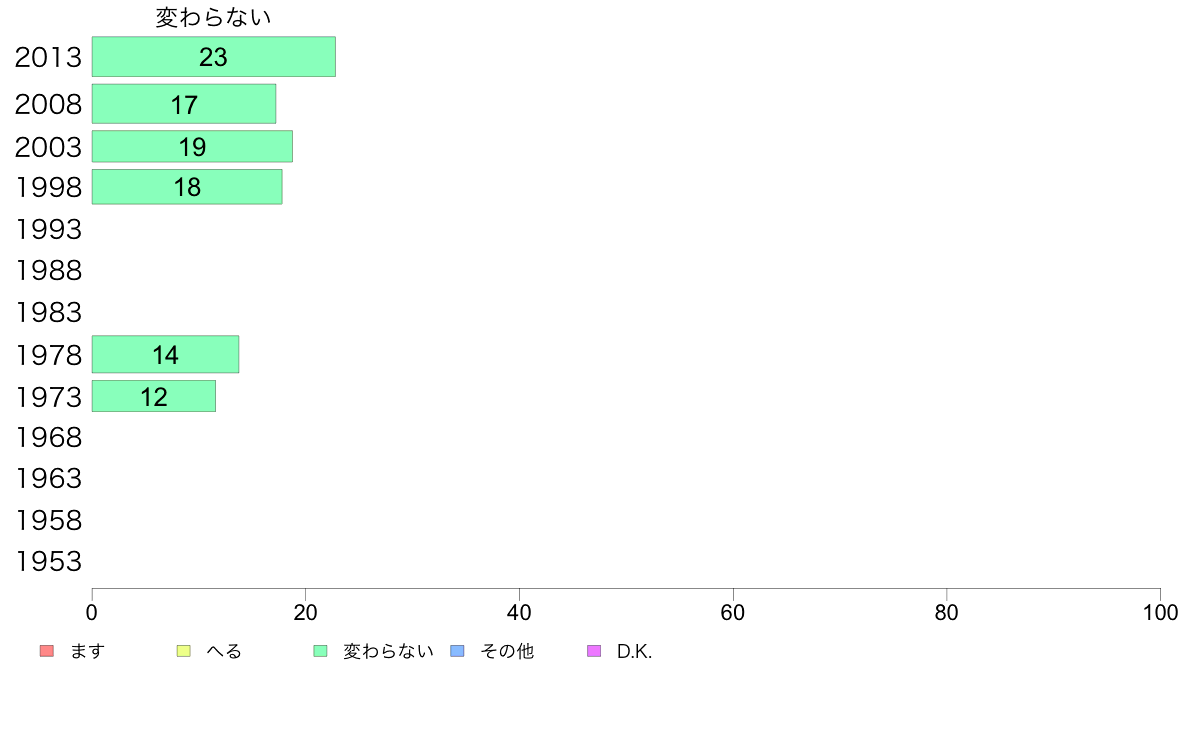This screenshot has width=1188, height=736.
Task: Select the 1978 bar showing 14
Action: point(165,354)
